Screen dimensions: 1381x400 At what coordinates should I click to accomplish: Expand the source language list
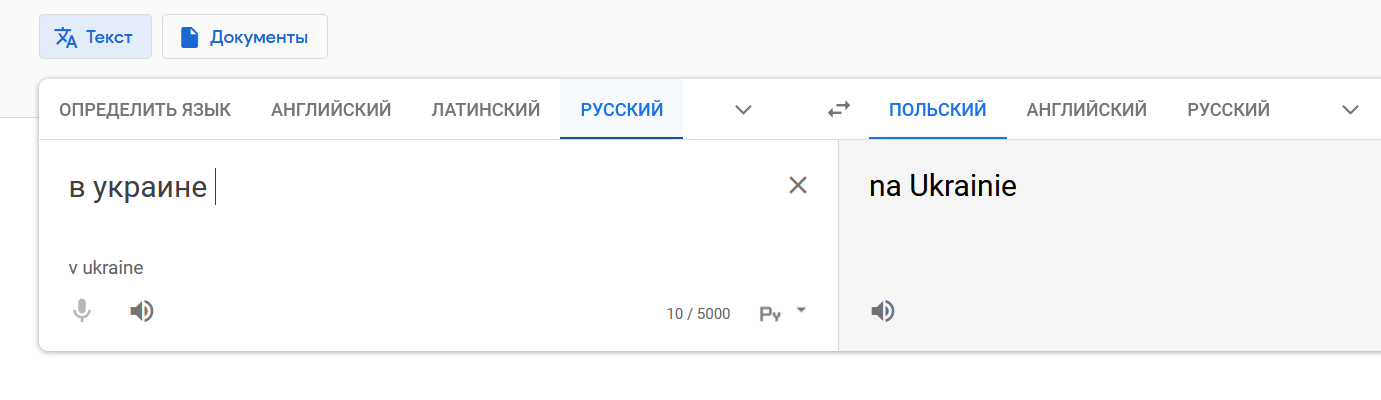click(x=743, y=110)
